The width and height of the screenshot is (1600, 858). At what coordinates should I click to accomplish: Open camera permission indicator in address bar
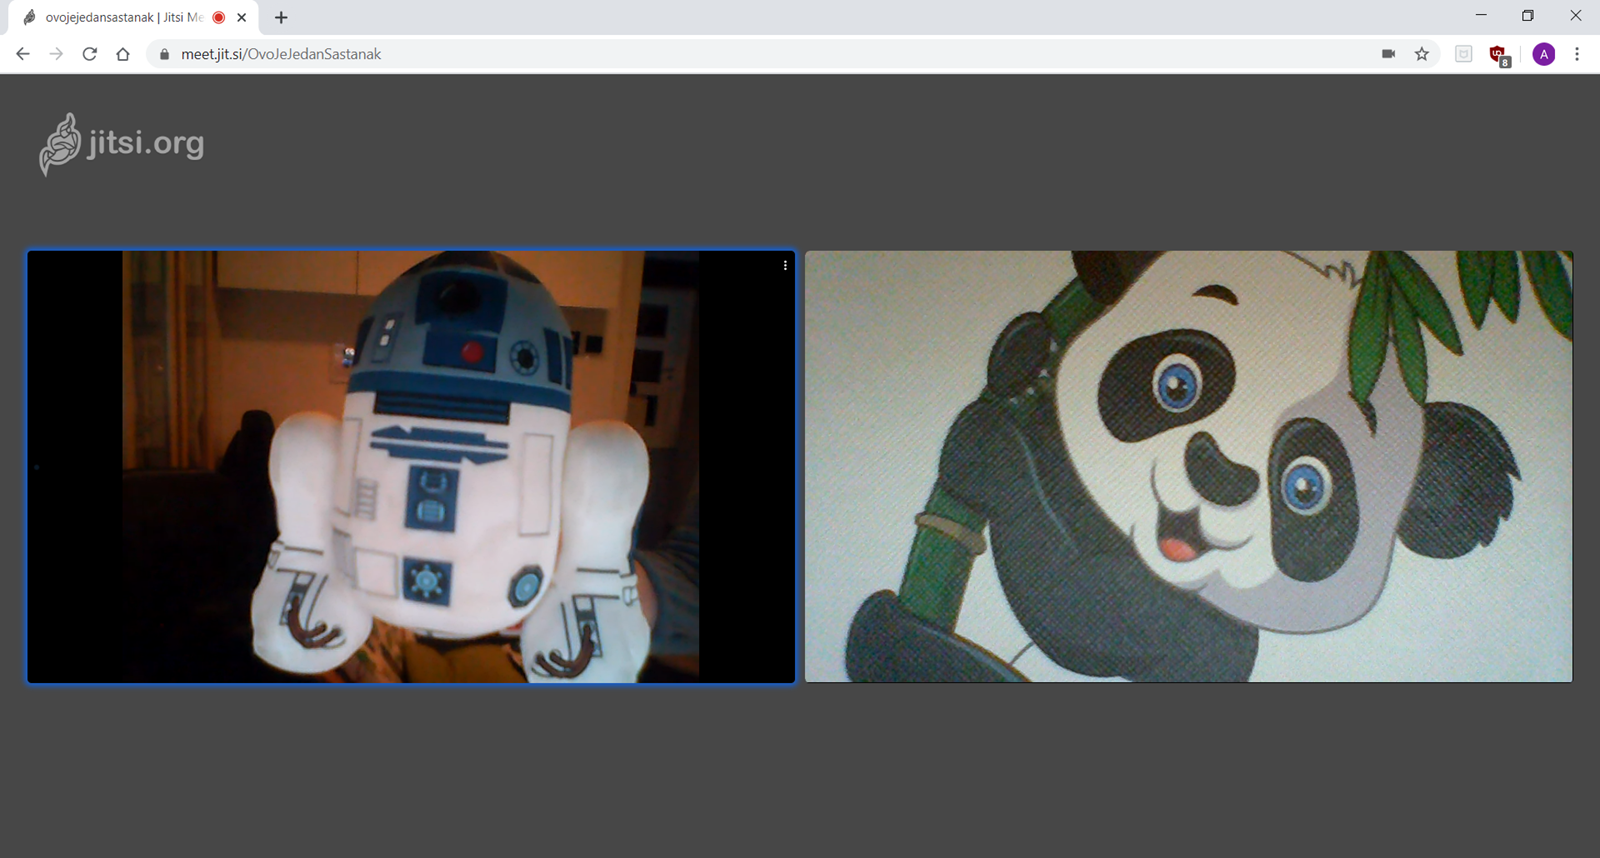tap(1388, 54)
